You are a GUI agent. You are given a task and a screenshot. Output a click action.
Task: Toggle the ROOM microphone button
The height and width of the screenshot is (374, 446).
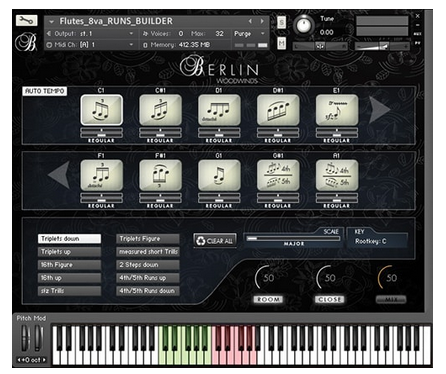268,299
